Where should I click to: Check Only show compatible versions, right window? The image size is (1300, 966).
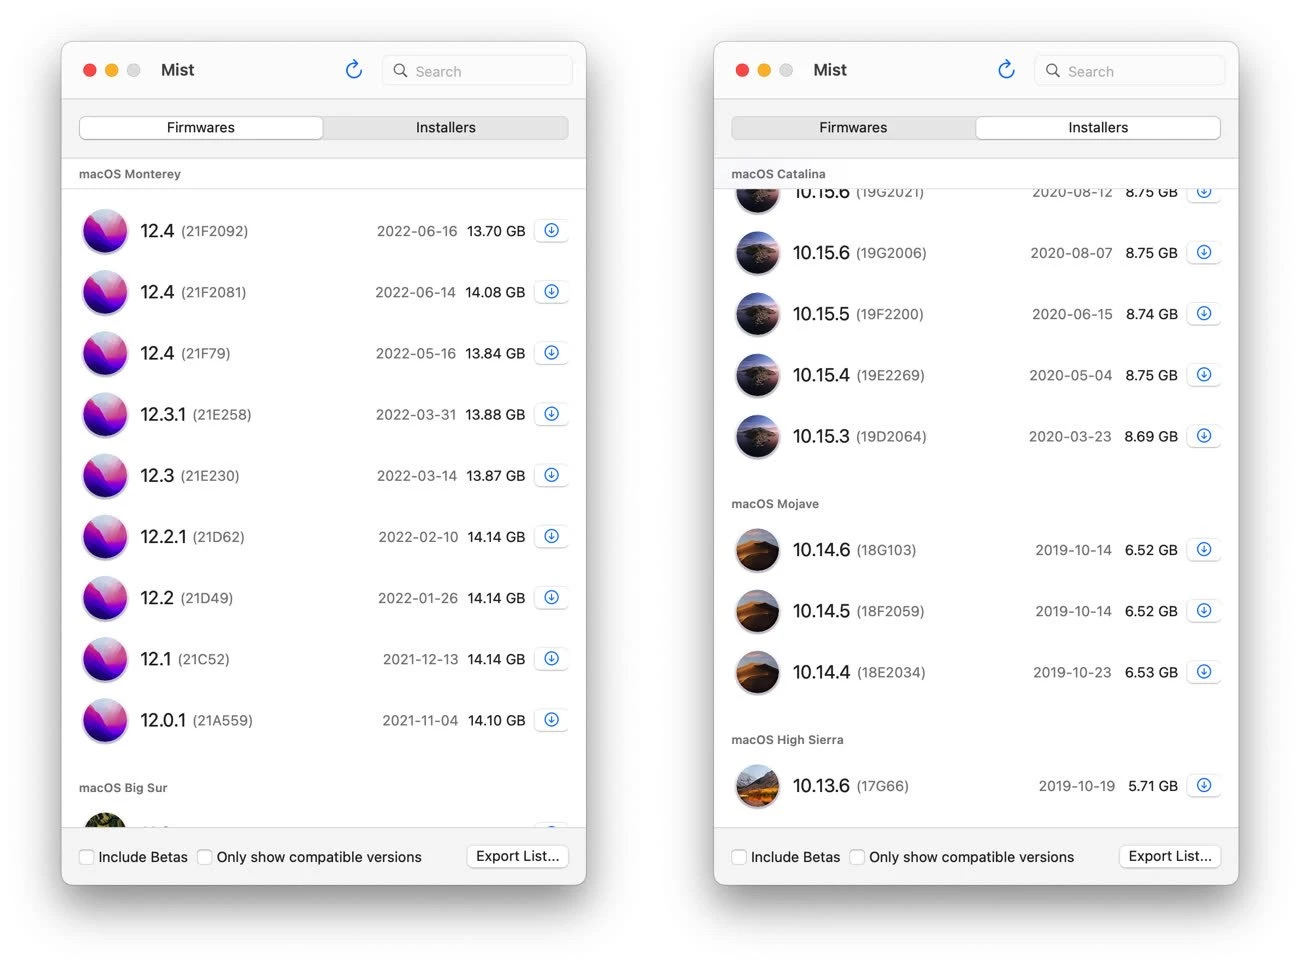(x=857, y=857)
